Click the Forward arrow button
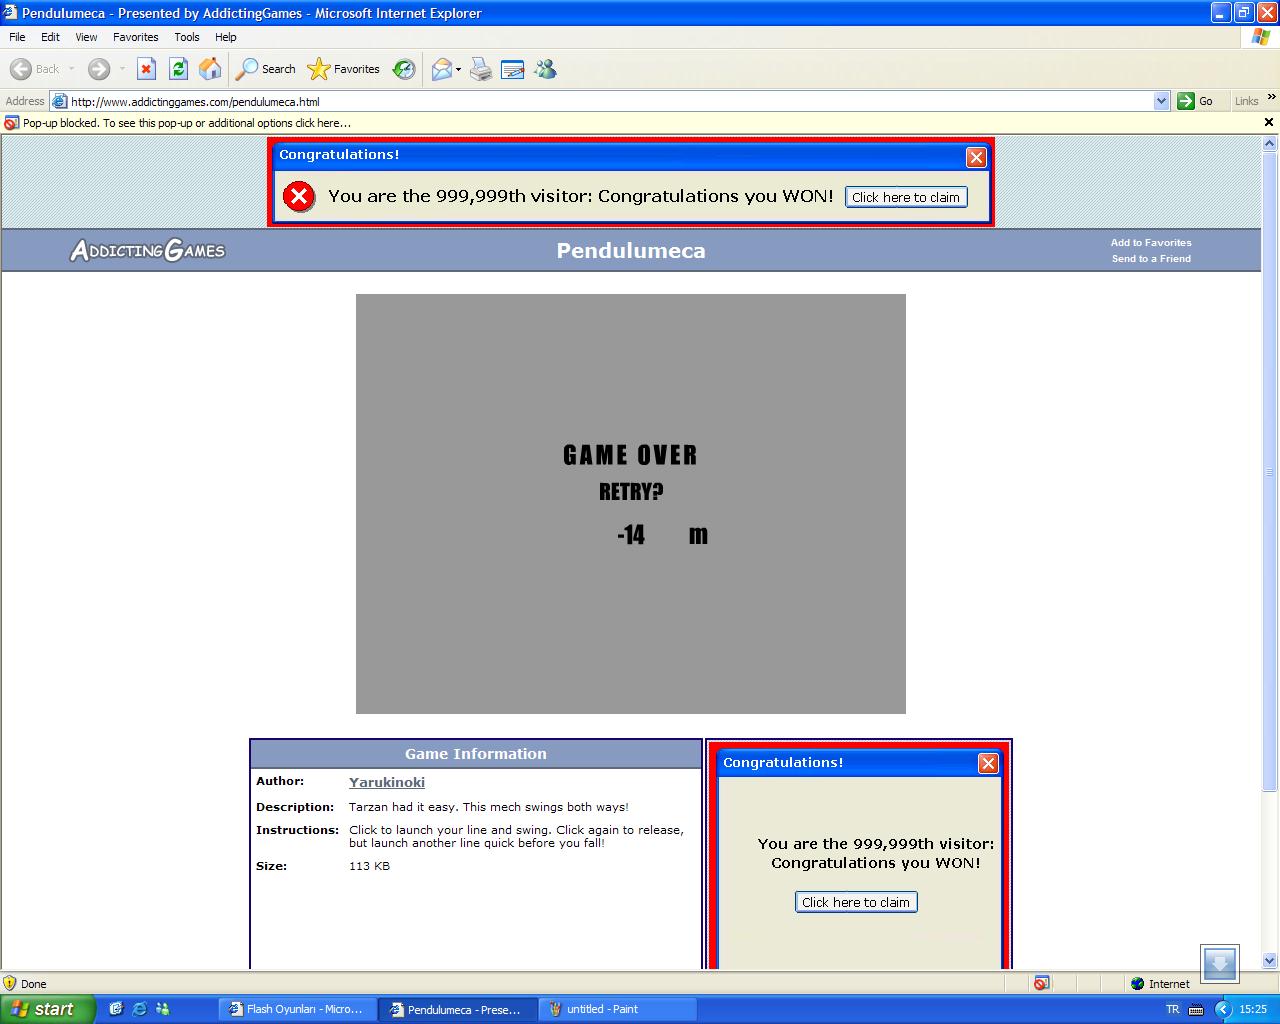1280x1024 pixels. (98, 69)
